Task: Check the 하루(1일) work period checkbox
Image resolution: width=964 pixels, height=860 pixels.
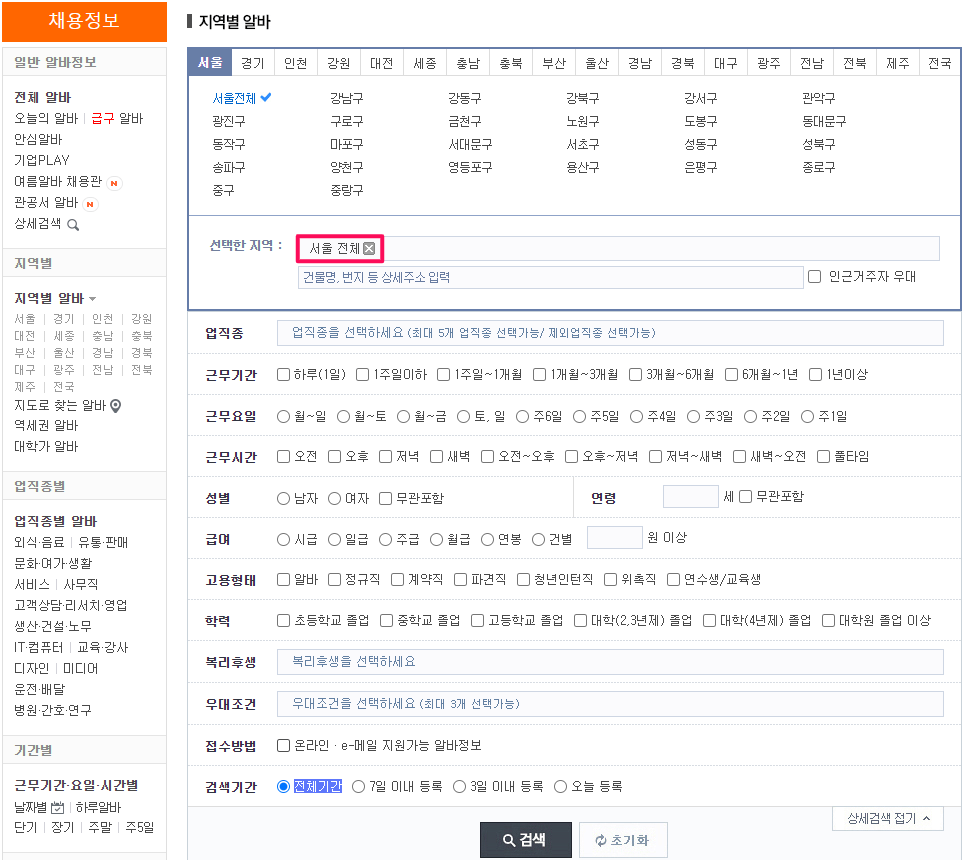Action: [x=283, y=374]
